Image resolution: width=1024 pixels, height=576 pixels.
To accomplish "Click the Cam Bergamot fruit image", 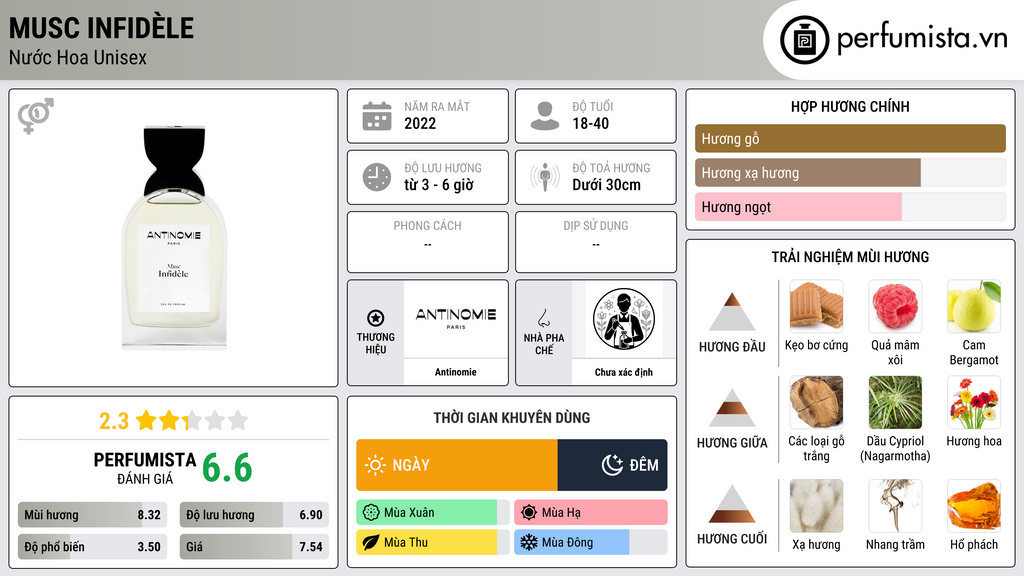I will [974, 306].
